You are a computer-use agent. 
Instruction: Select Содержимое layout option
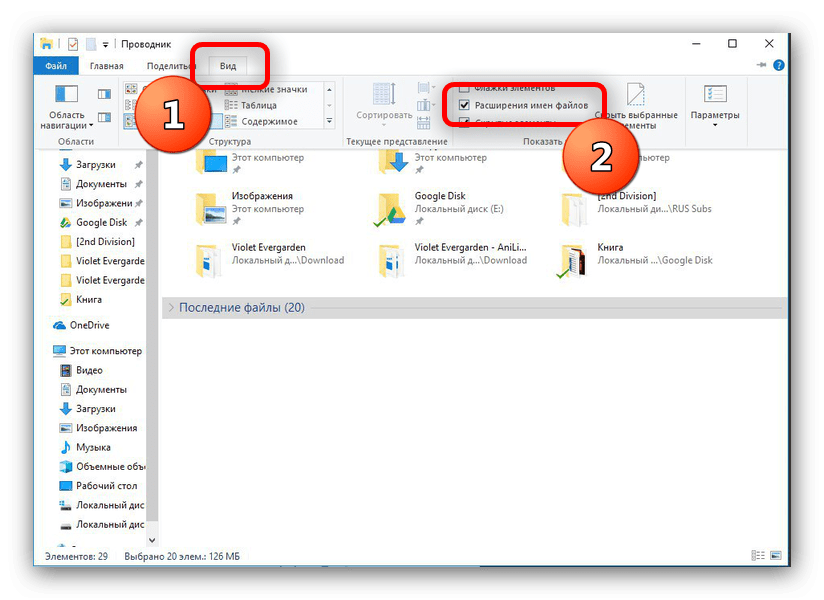pos(266,121)
